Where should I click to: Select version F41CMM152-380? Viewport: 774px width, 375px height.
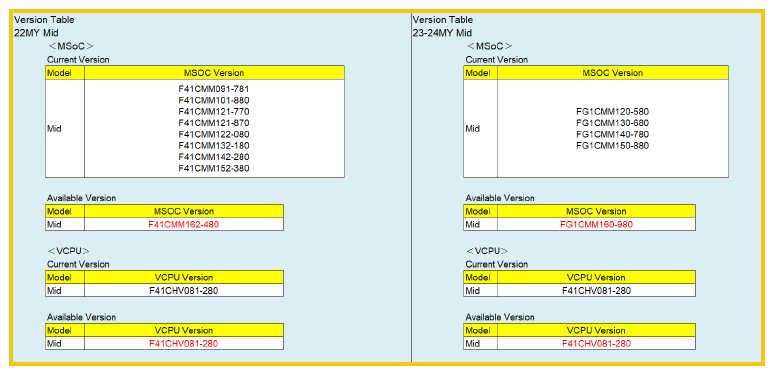point(214,168)
